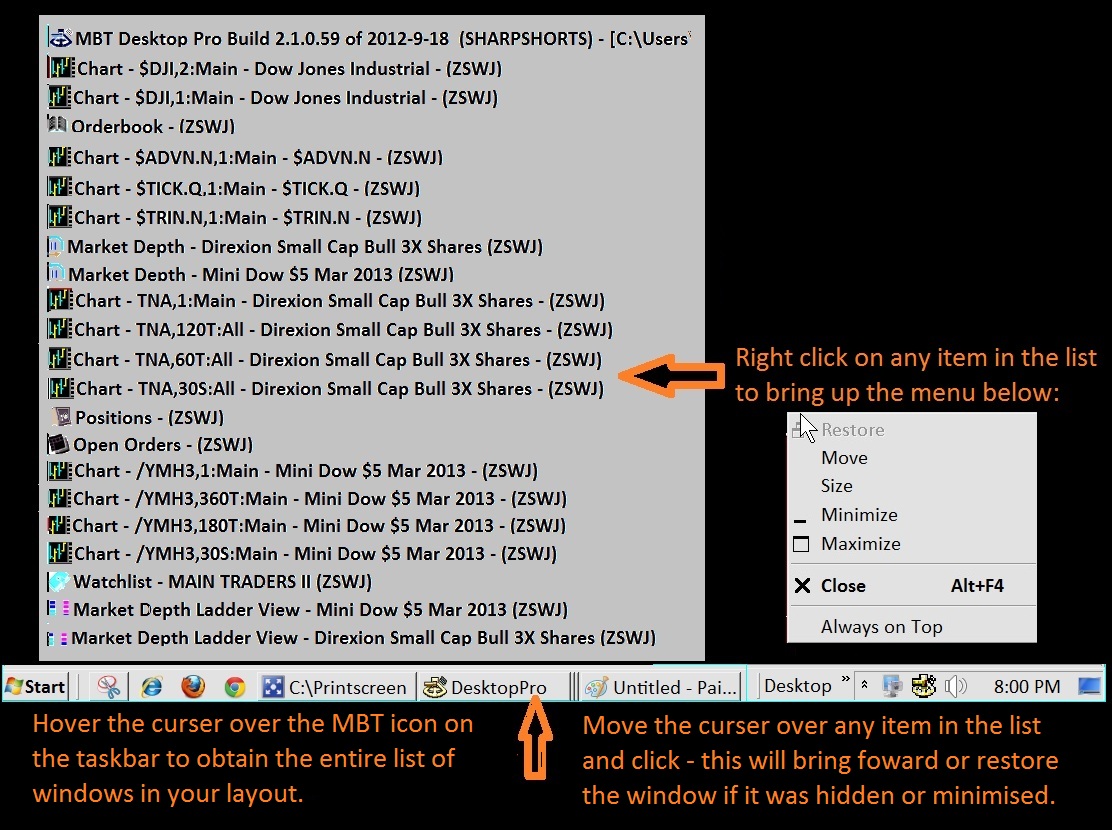Screen dimensions: 1112x830
Task: Click chart icon for /YMH3,180T:Main row
Action: click(59, 526)
